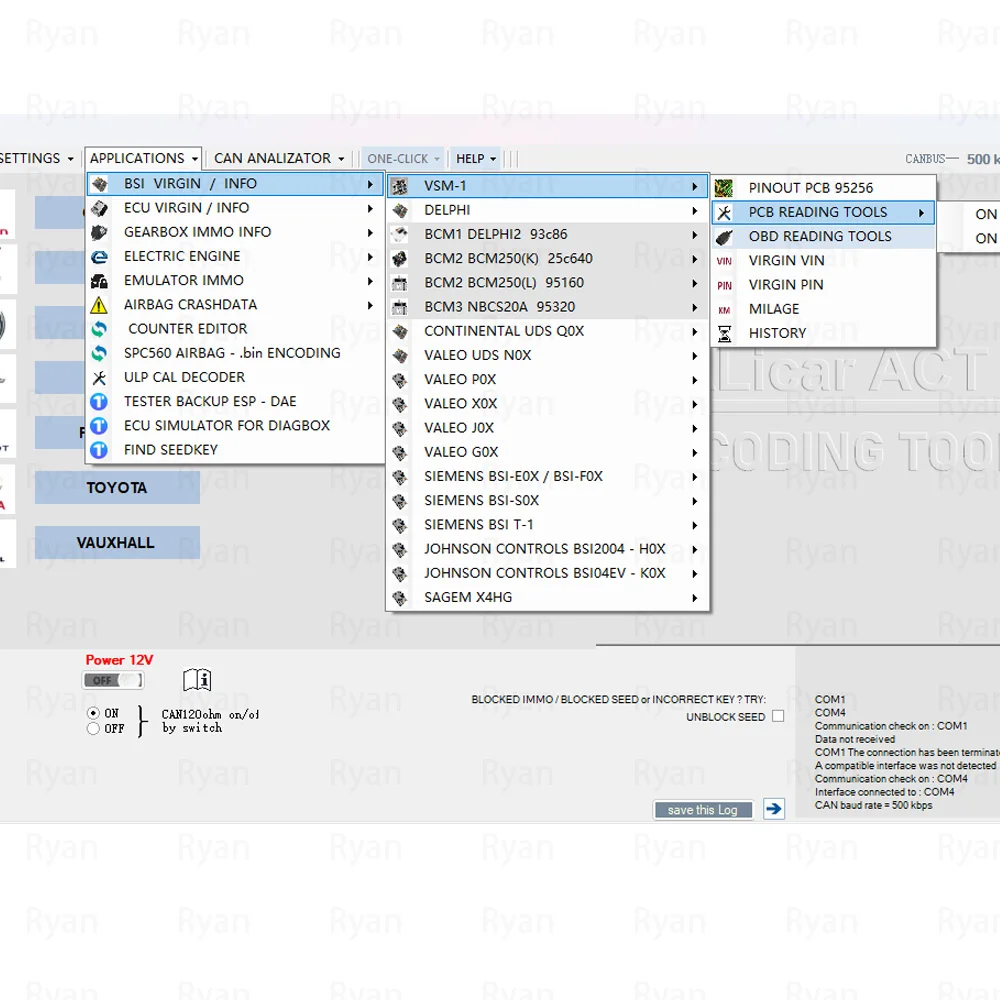The image size is (1000, 1000).
Task: Open the APPLICATIONS menu
Action: (143, 158)
